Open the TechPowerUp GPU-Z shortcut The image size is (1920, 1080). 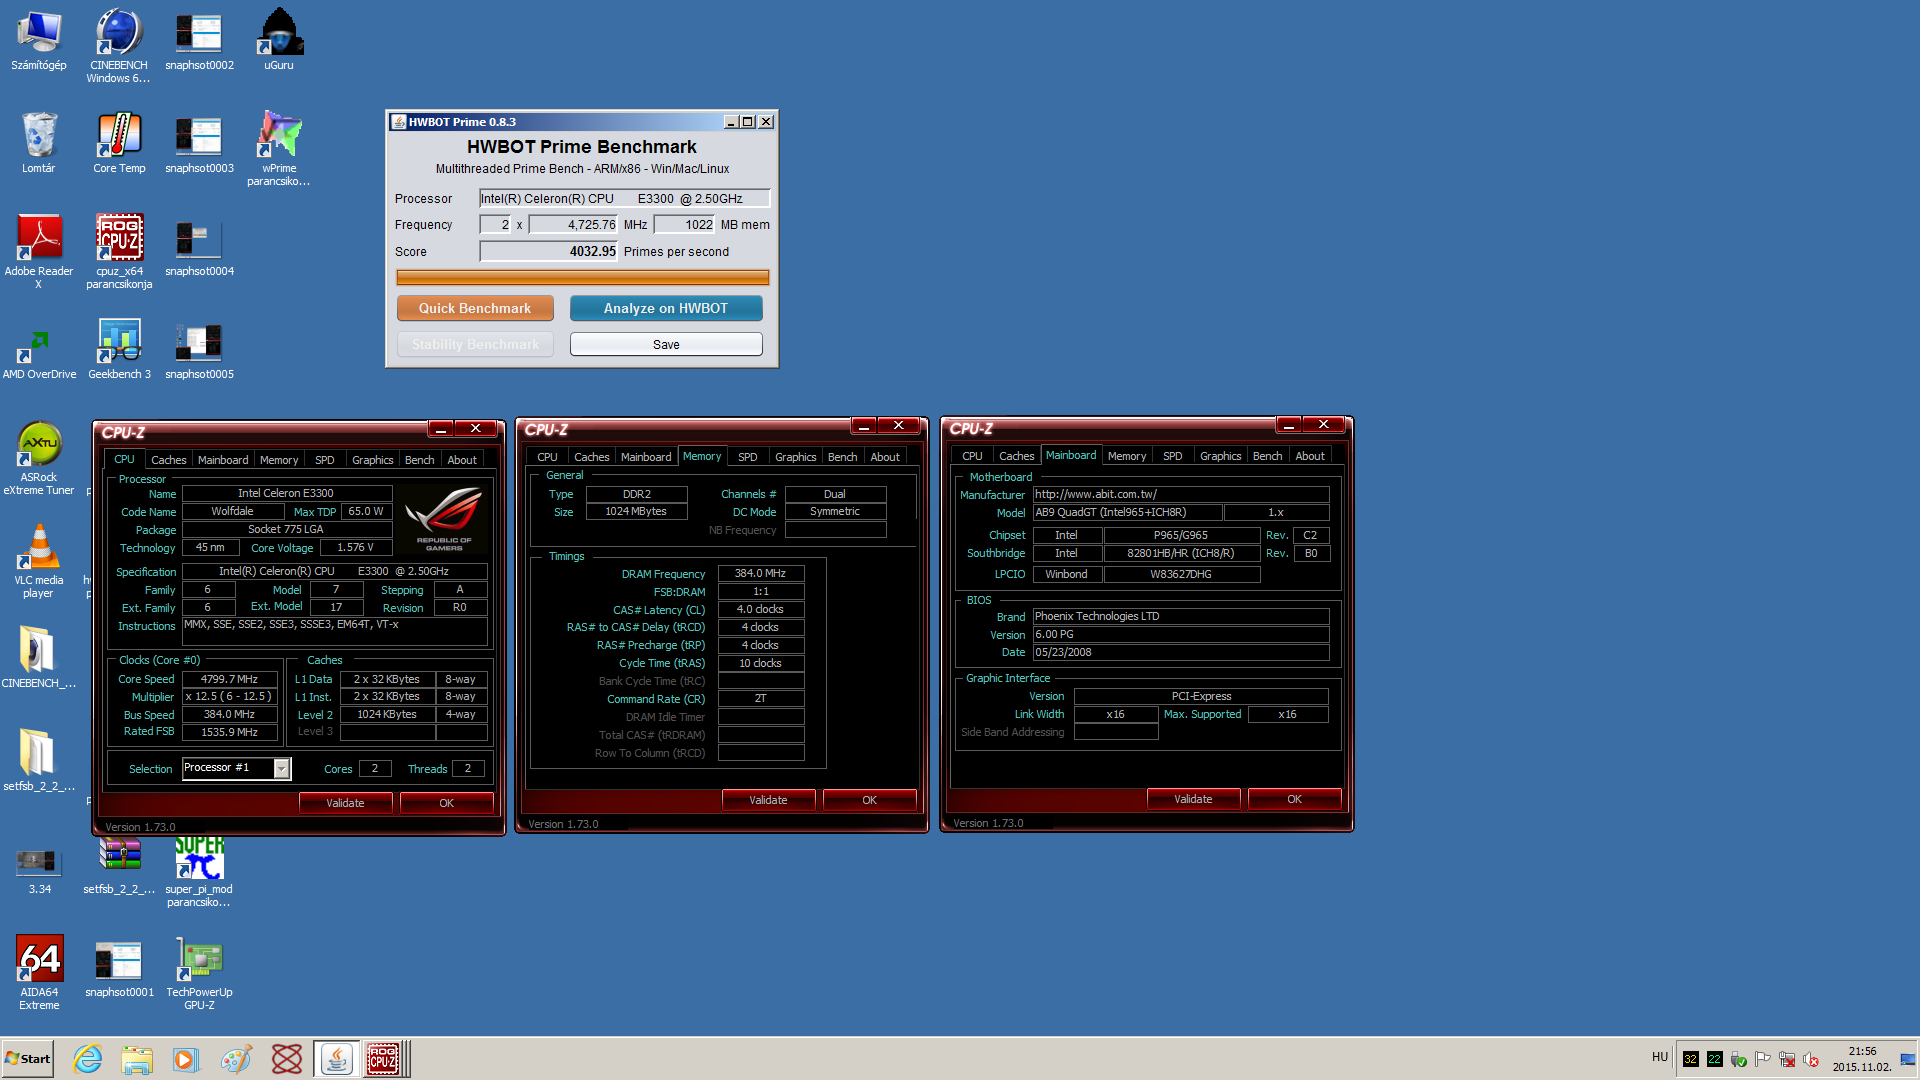click(x=199, y=972)
